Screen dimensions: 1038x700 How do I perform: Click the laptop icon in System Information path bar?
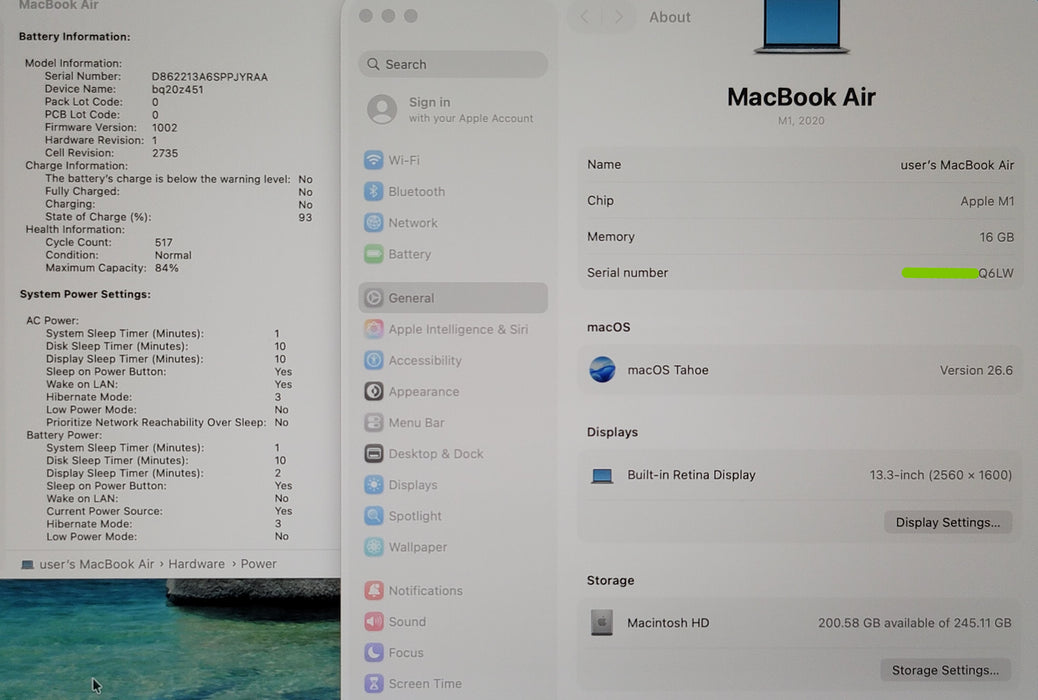27,564
